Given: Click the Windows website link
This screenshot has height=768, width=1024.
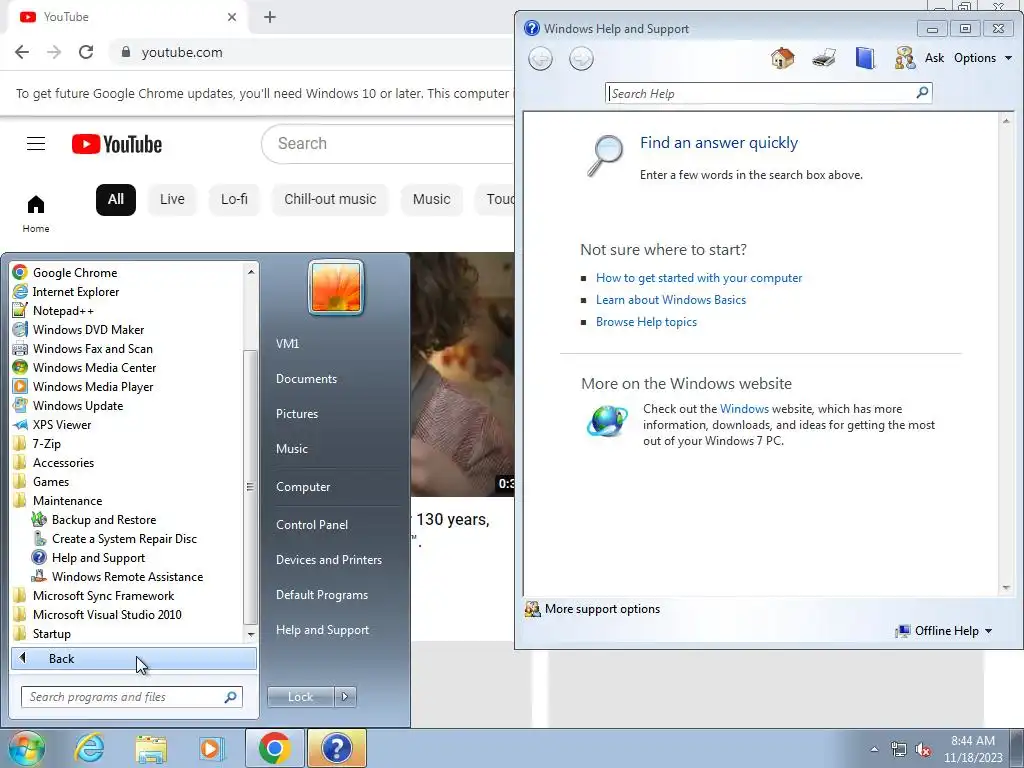Looking at the screenshot, I should point(744,409).
